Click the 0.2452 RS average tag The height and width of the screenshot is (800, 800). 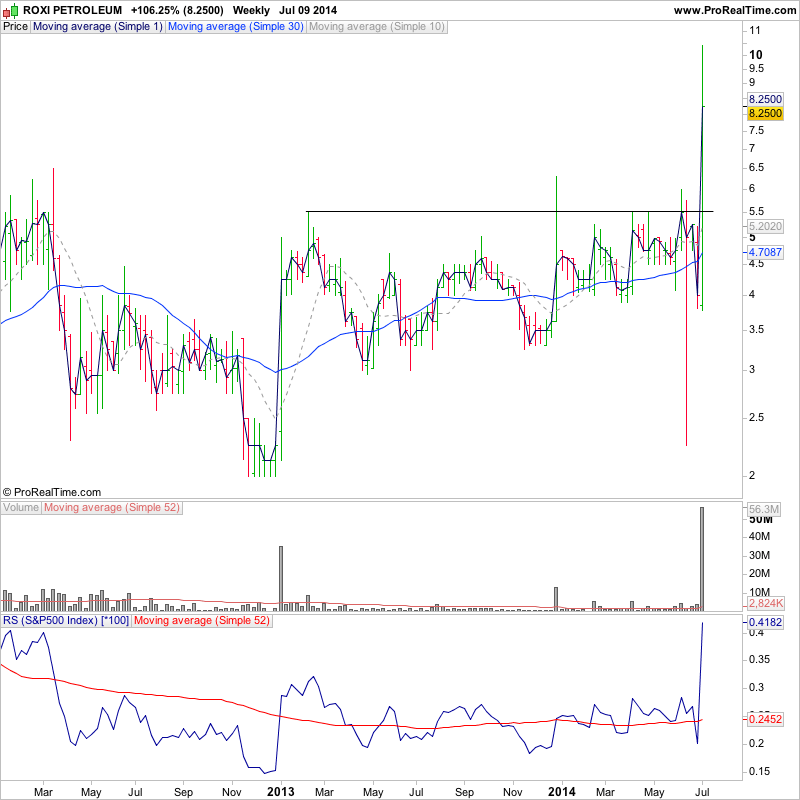(x=765, y=719)
